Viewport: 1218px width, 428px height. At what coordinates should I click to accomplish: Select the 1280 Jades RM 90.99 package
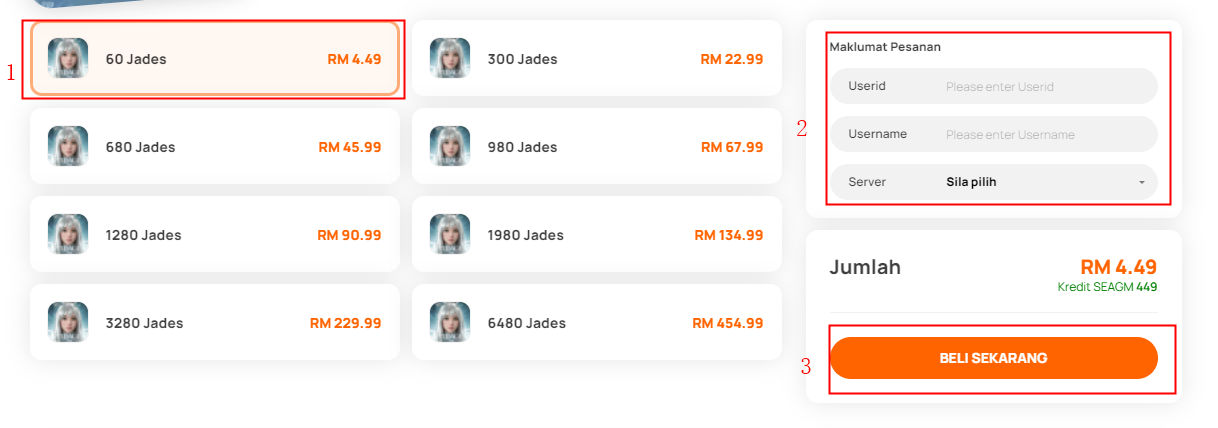(215, 234)
